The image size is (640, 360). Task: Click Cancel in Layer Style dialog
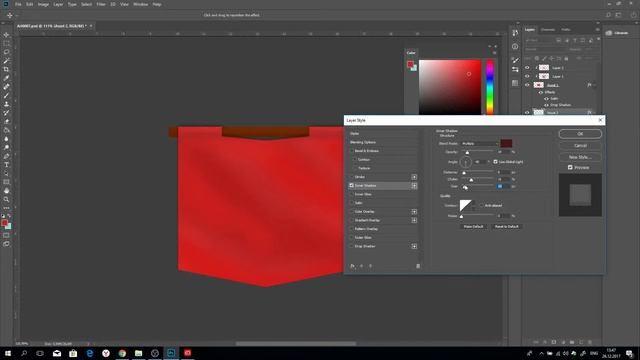580,146
